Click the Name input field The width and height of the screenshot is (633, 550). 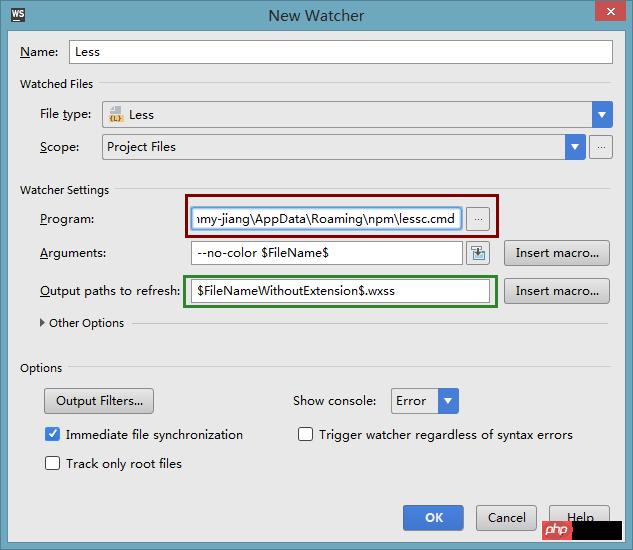pos(341,52)
